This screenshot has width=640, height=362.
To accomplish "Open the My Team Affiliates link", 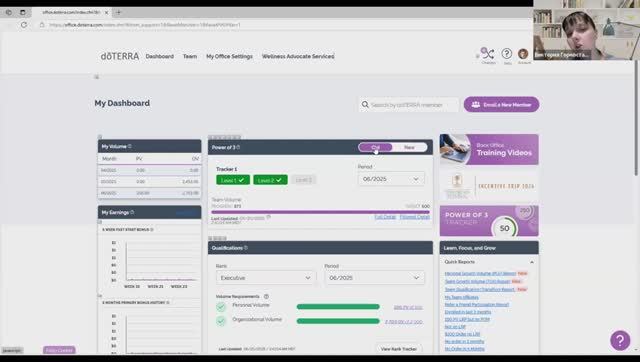I will (x=461, y=297).
